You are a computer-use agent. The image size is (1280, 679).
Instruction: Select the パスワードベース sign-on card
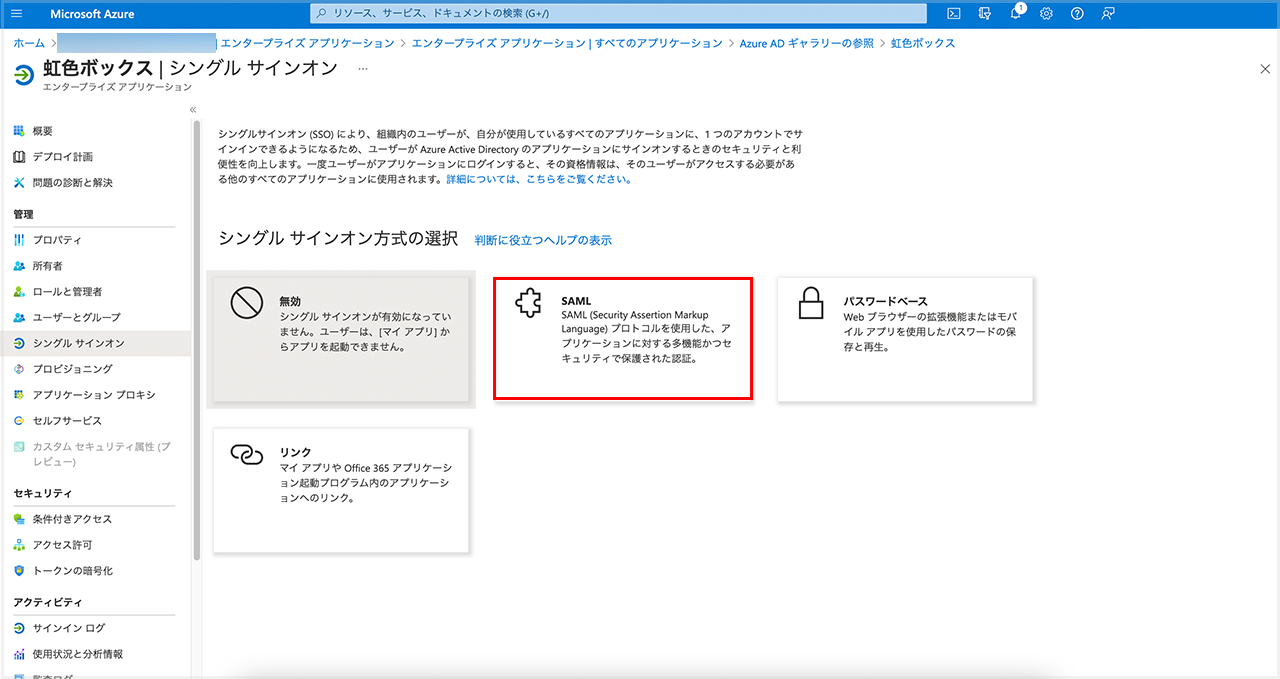pos(905,340)
